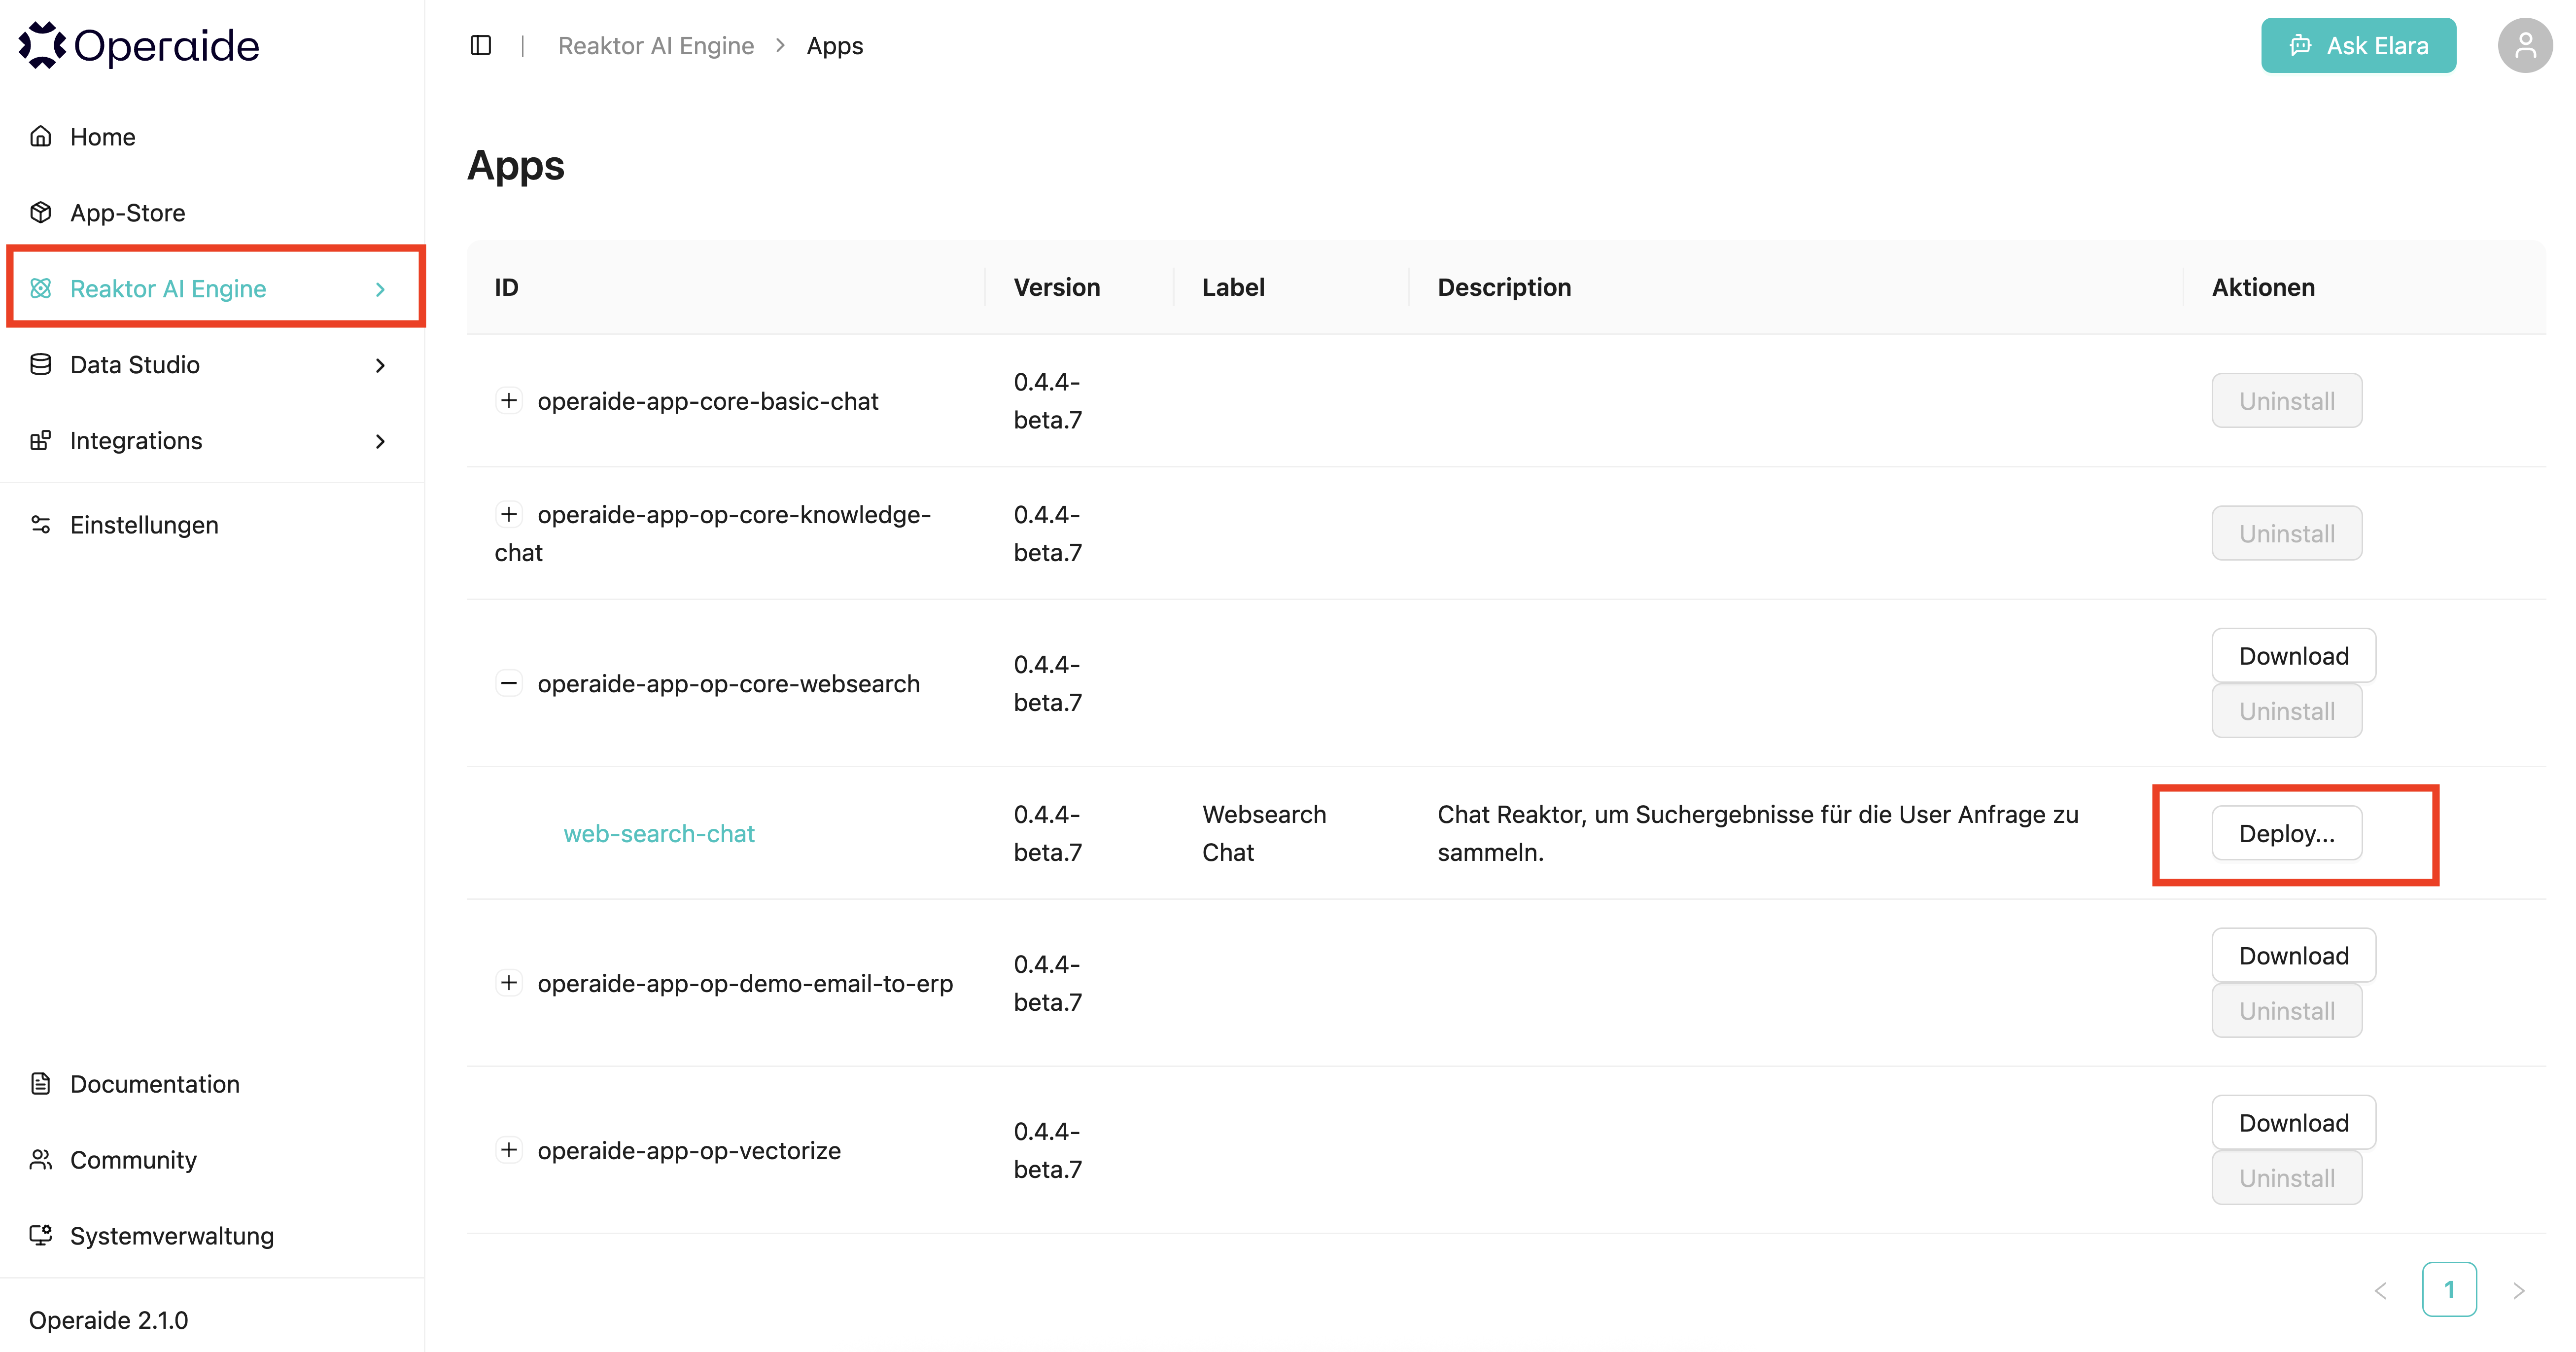The height and width of the screenshot is (1352, 2576).
Task: Click the Reaktor AI Engine breadcrumb
Action: coord(656,46)
